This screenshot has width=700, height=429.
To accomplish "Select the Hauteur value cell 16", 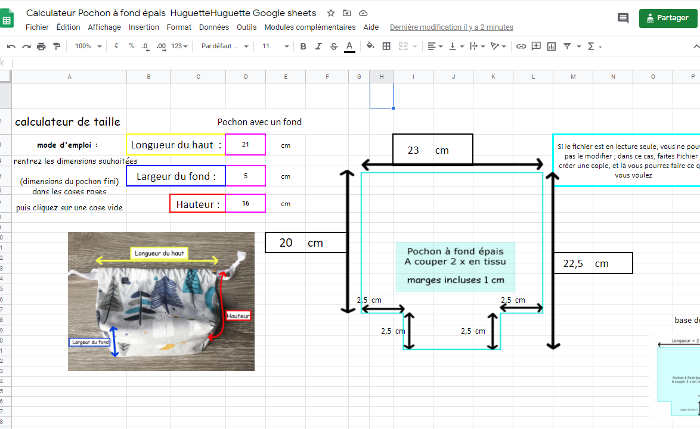I will coord(246,204).
